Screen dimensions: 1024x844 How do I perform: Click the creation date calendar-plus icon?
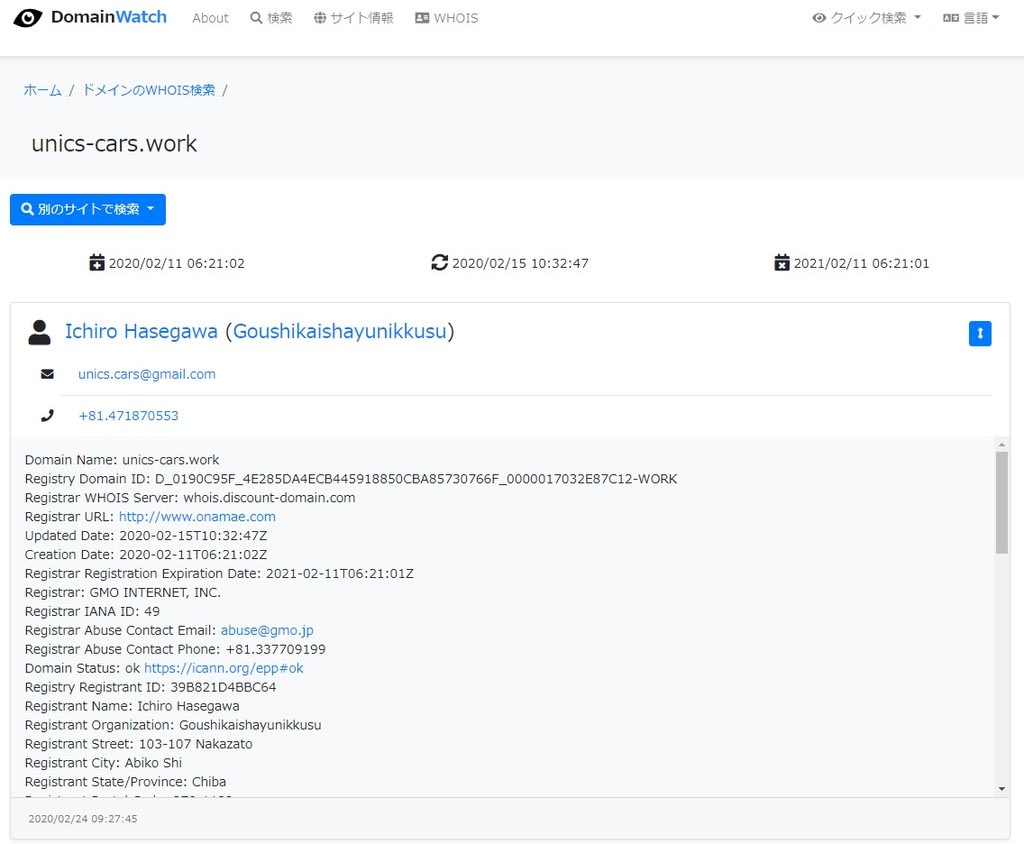tap(97, 263)
